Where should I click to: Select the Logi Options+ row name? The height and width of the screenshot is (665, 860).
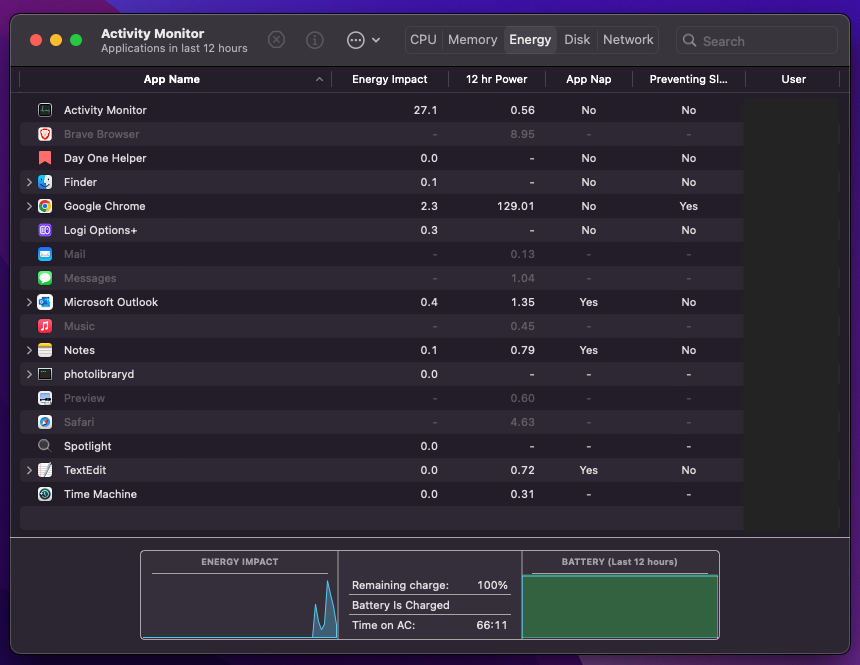[100, 230]
